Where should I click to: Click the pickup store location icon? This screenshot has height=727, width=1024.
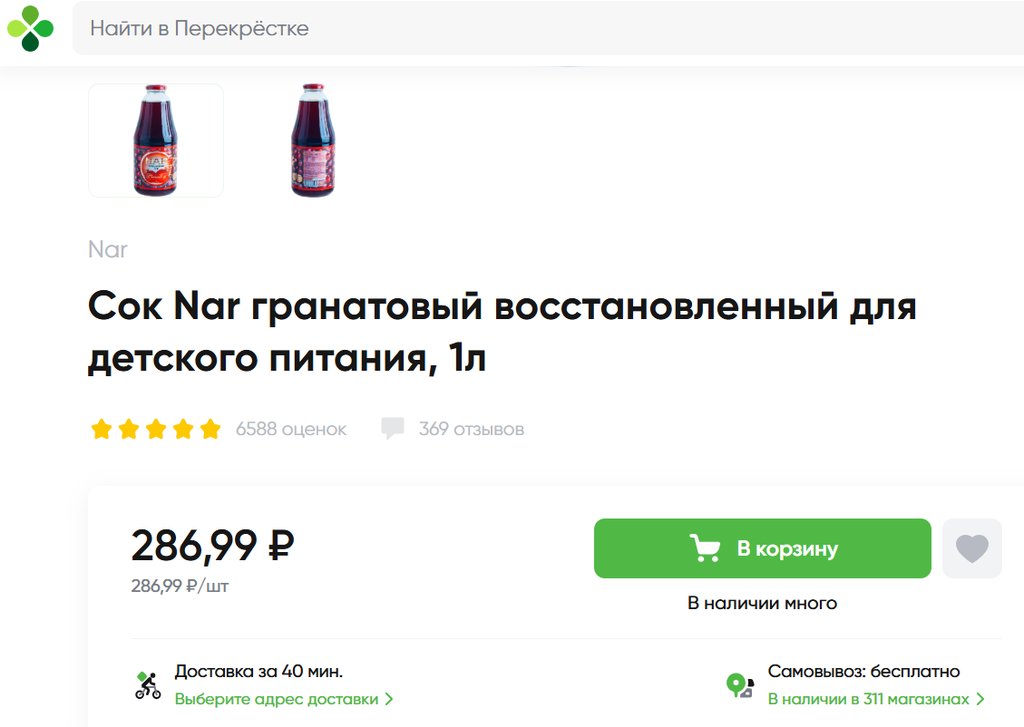[x=739, y=686]
